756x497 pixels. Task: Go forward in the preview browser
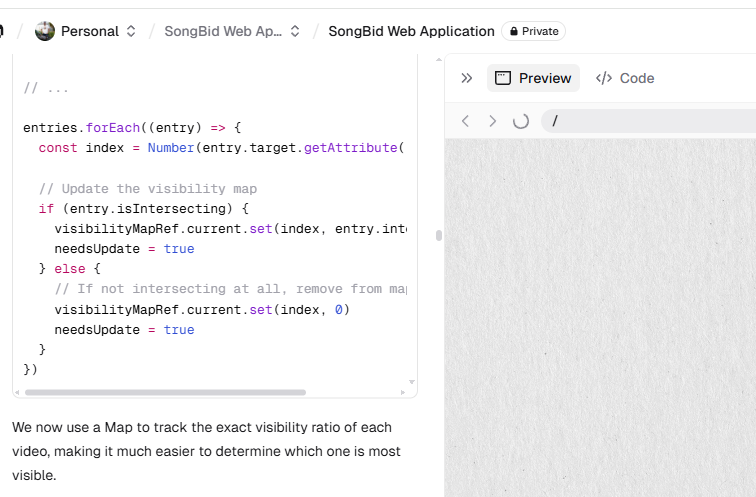click(x=492, y=121)
